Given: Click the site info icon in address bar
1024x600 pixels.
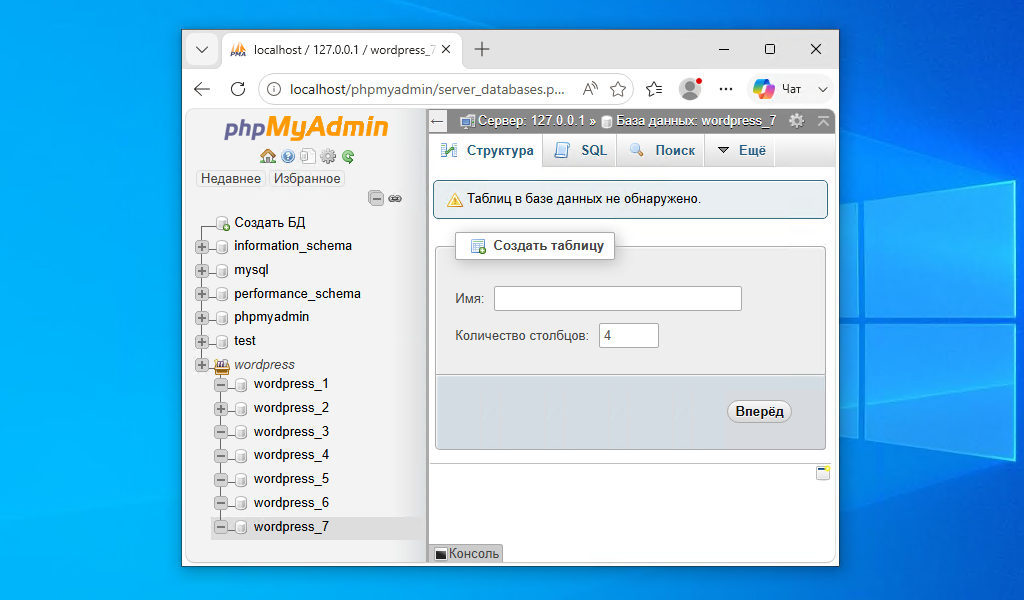Looking at the screenshot, I should (275, 89).
